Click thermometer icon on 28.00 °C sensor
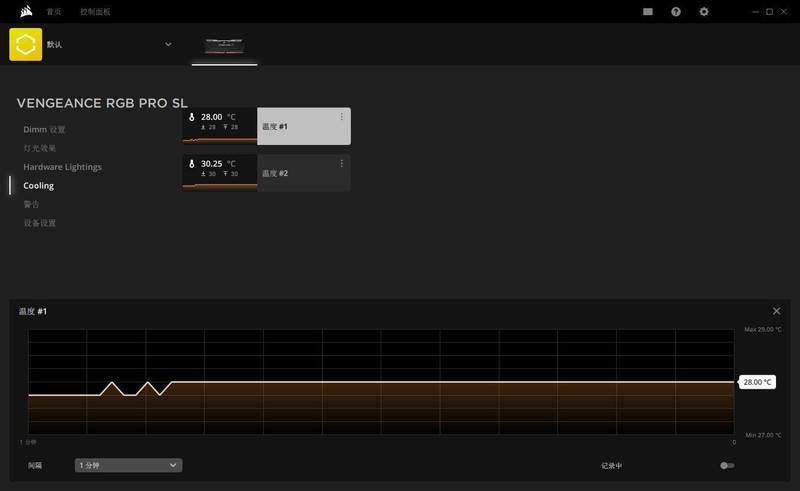Screen dimensions: 800x491 coord(192,117)
